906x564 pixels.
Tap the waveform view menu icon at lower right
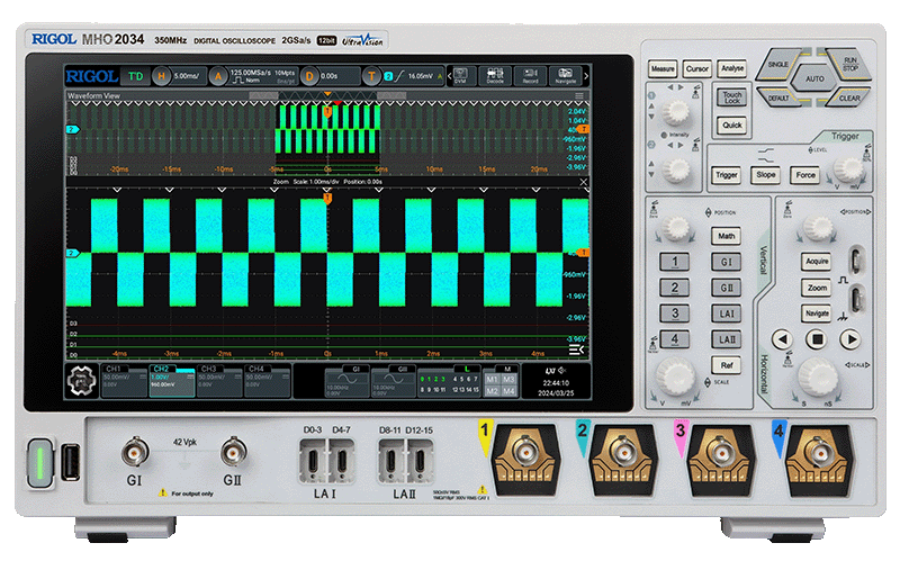(x=576, y=350)
